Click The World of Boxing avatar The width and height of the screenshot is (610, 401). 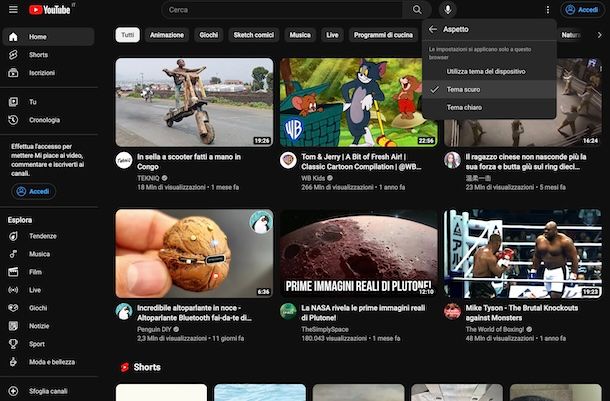pyautogui.click(x=452, y=312)
